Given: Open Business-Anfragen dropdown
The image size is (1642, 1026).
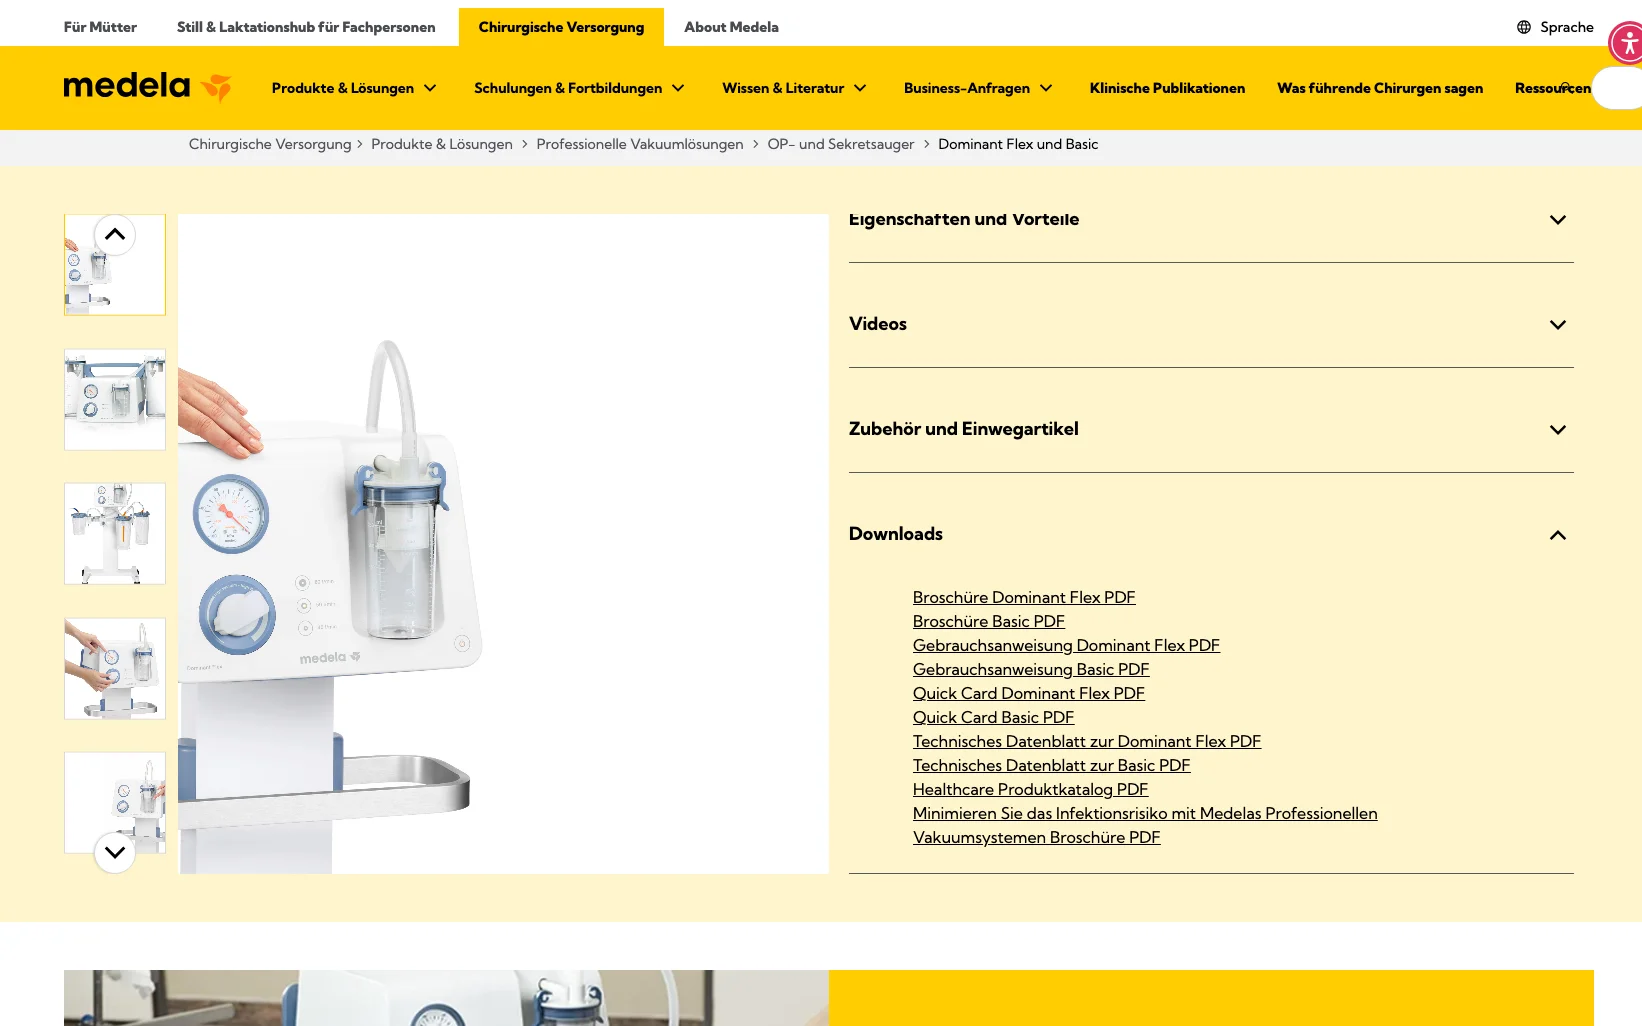Looking at the screenshot, I should (x=978, y=88).
